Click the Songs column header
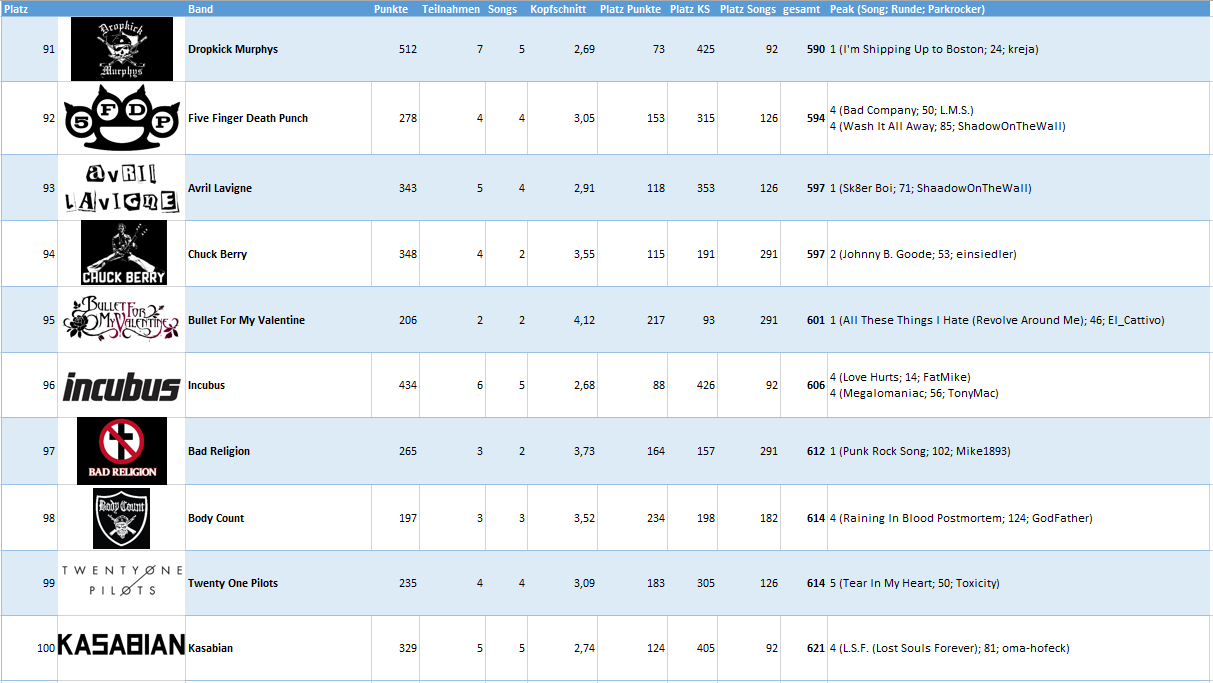 coord(503,9)
